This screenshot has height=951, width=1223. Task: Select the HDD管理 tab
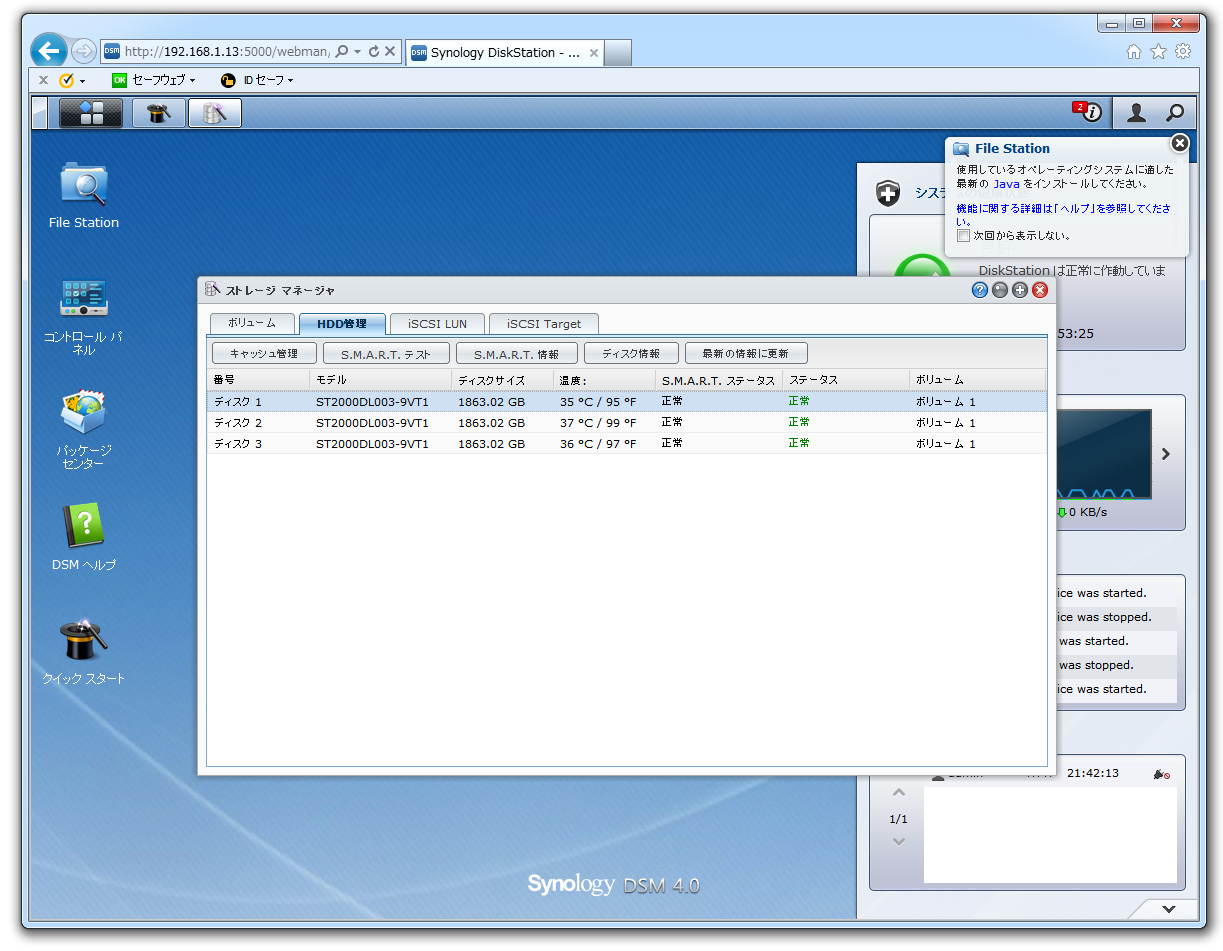coord(342,323)
